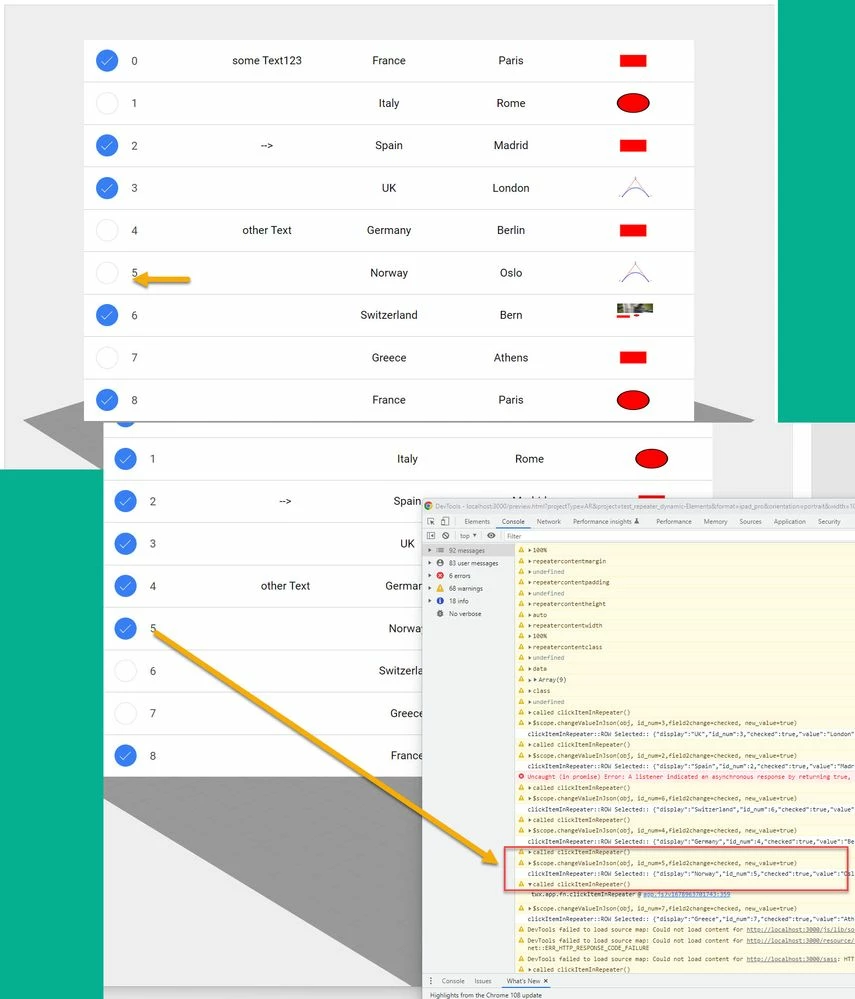This screenshot has height=999, width=855.
Task: Expand the 18 info group
Action: point(429,601)
